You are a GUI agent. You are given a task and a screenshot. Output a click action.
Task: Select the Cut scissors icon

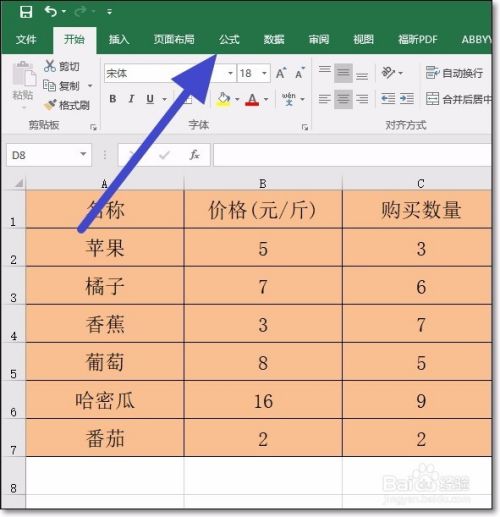point(50,66)
